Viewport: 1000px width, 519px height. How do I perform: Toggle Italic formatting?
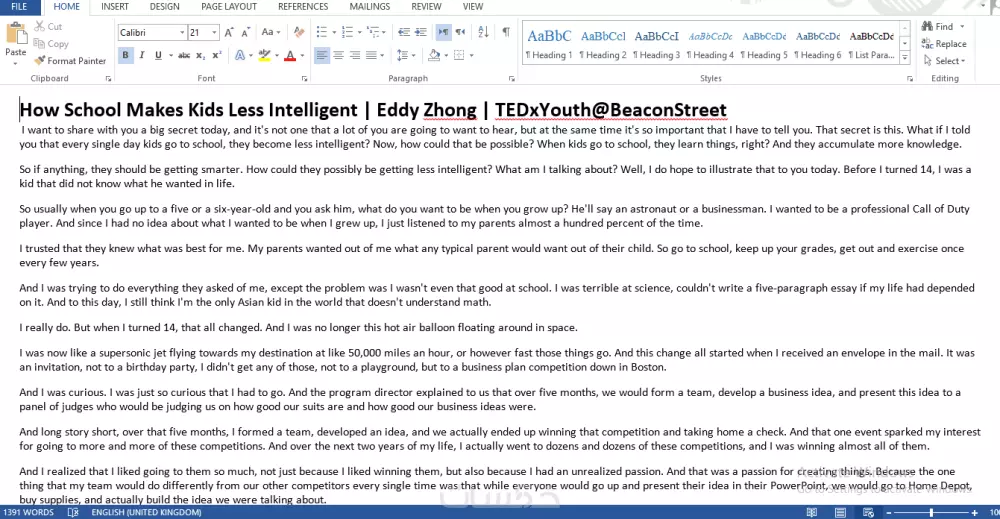pyautogui.click(x=142, y=56)
